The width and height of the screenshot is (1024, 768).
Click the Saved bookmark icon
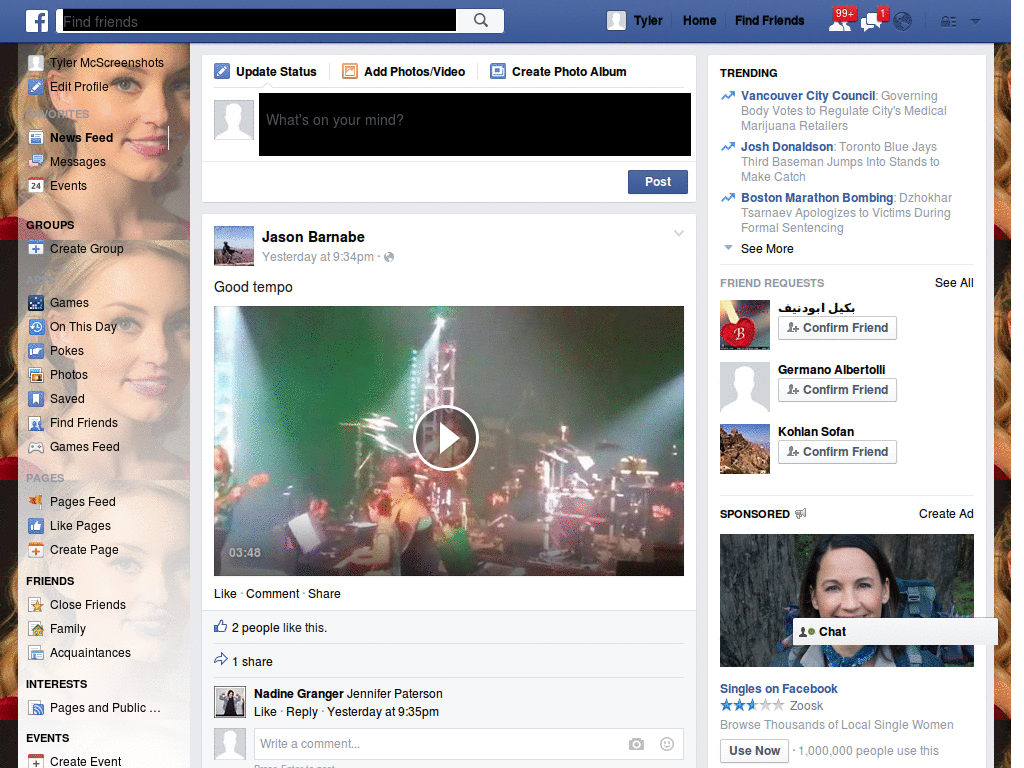(x=36, y=399)
